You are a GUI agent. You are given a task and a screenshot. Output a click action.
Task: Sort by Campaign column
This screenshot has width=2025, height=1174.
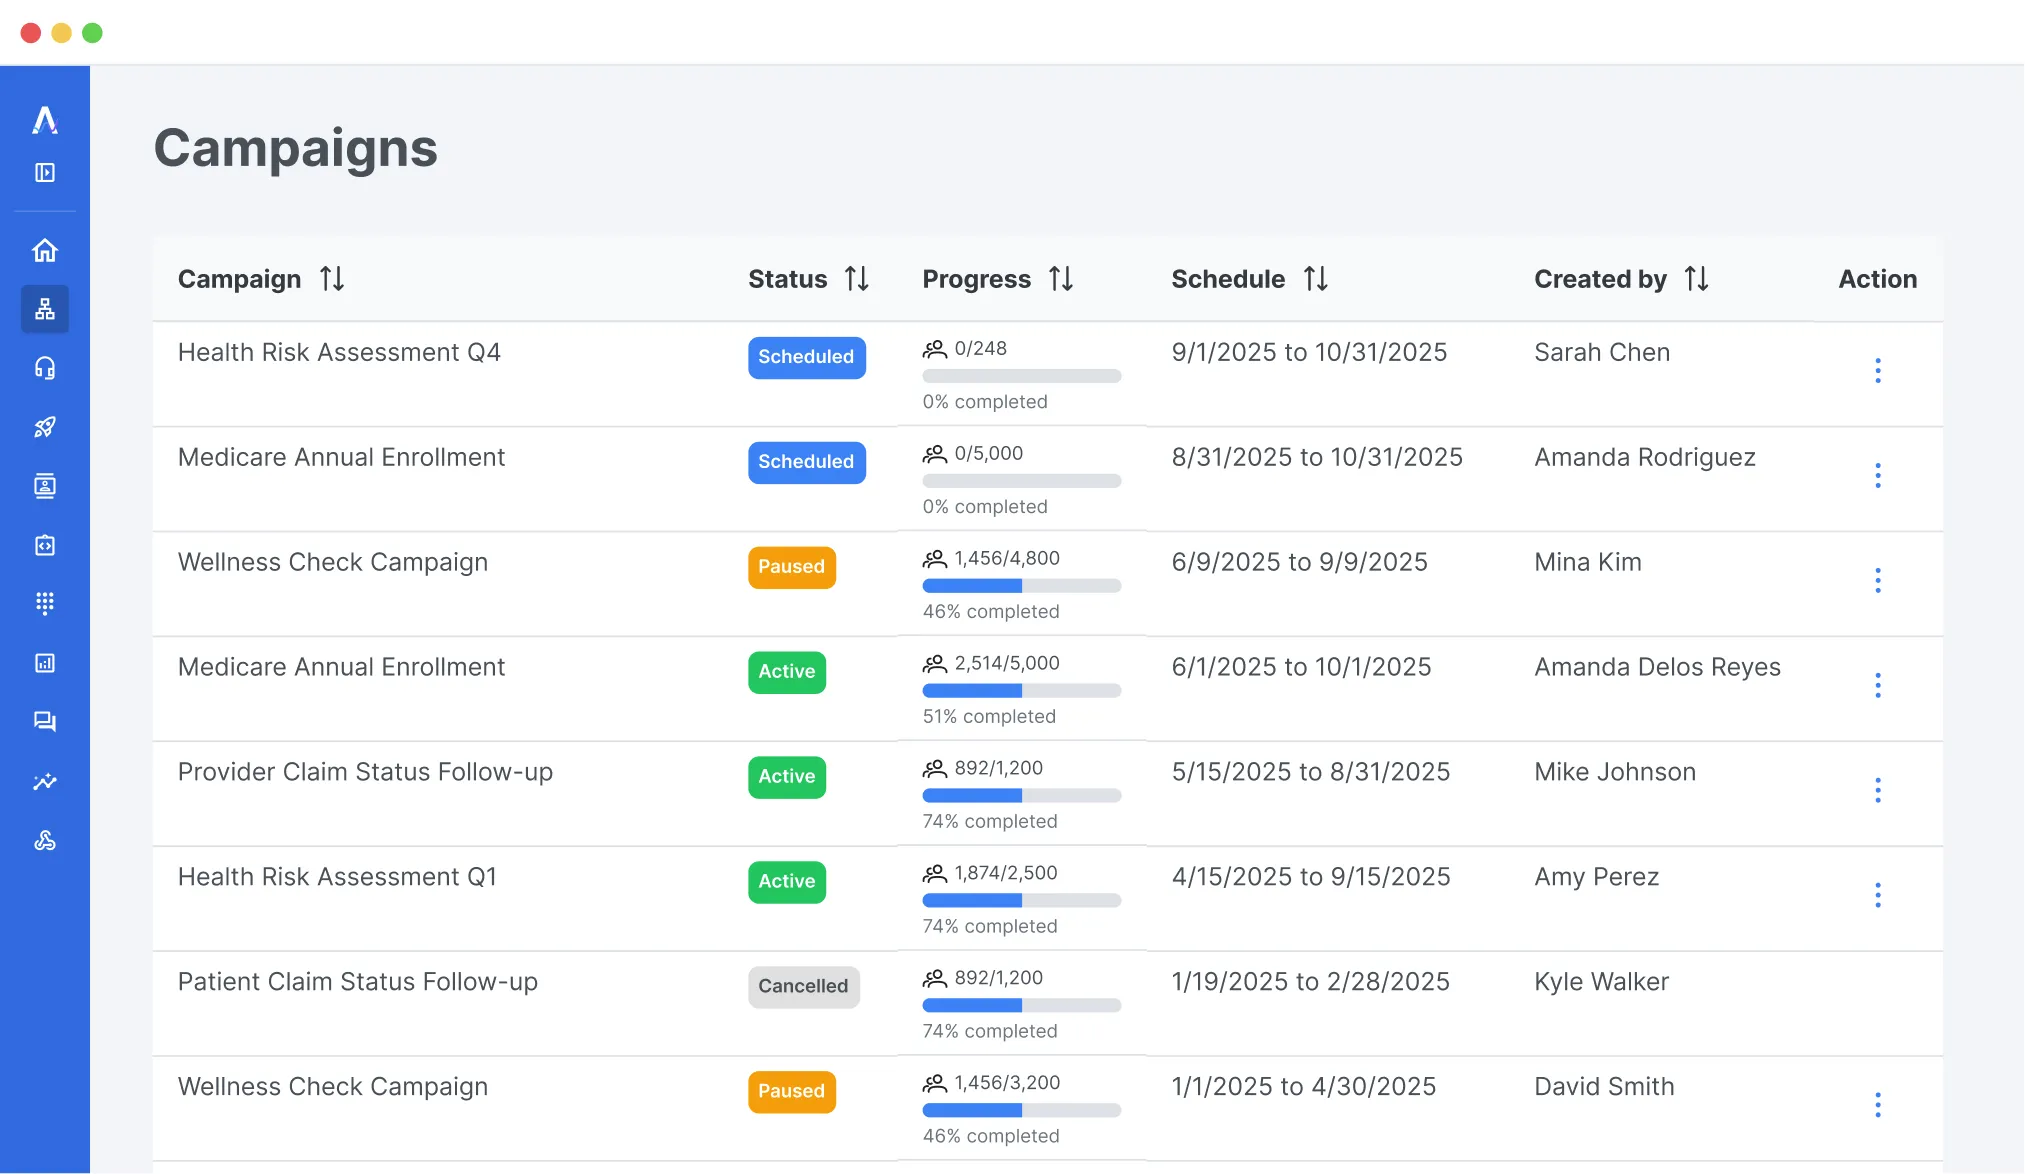(332, 279)
